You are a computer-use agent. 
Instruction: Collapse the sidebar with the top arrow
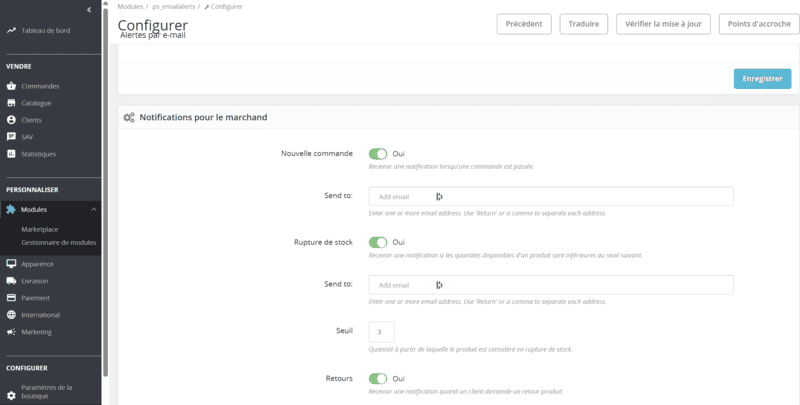[88, 9]
